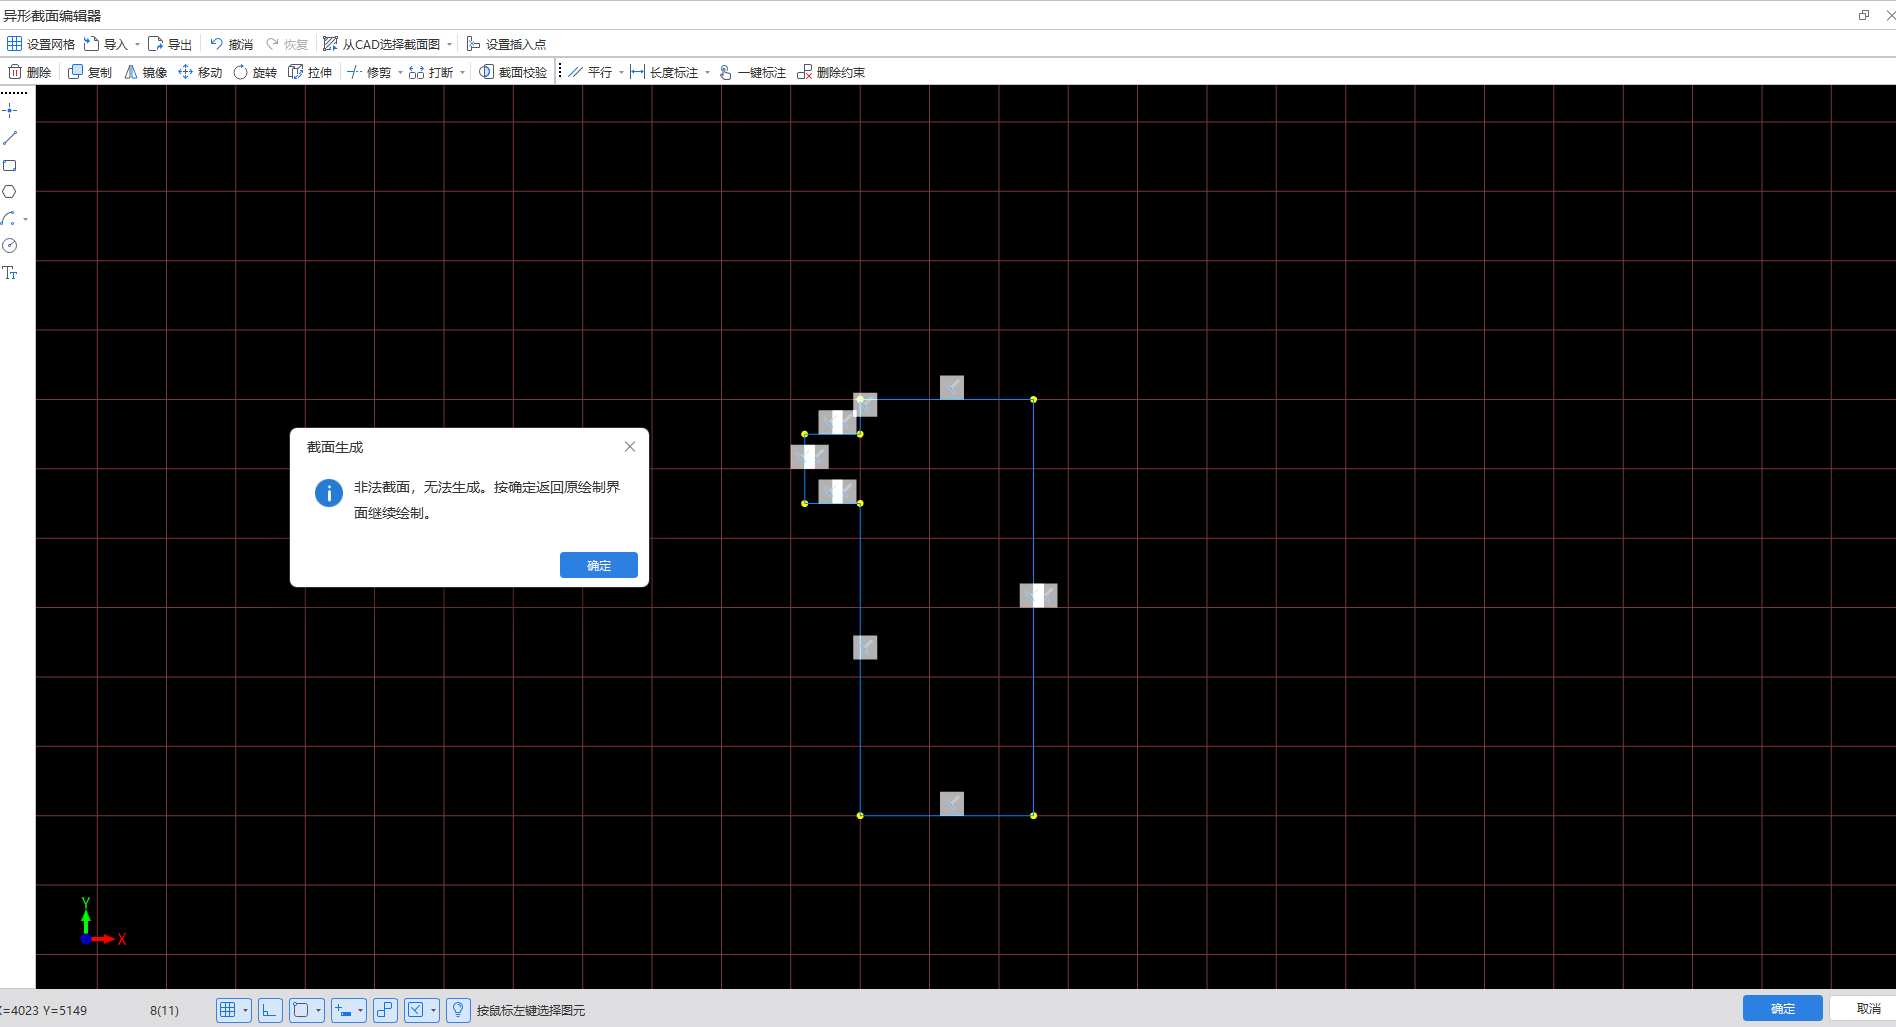The width and height of the screenshot is (1896, 1027).
Task: Open the 设置网格 grid settings tool
Action: pyautogui.click(x=41, y=44)
